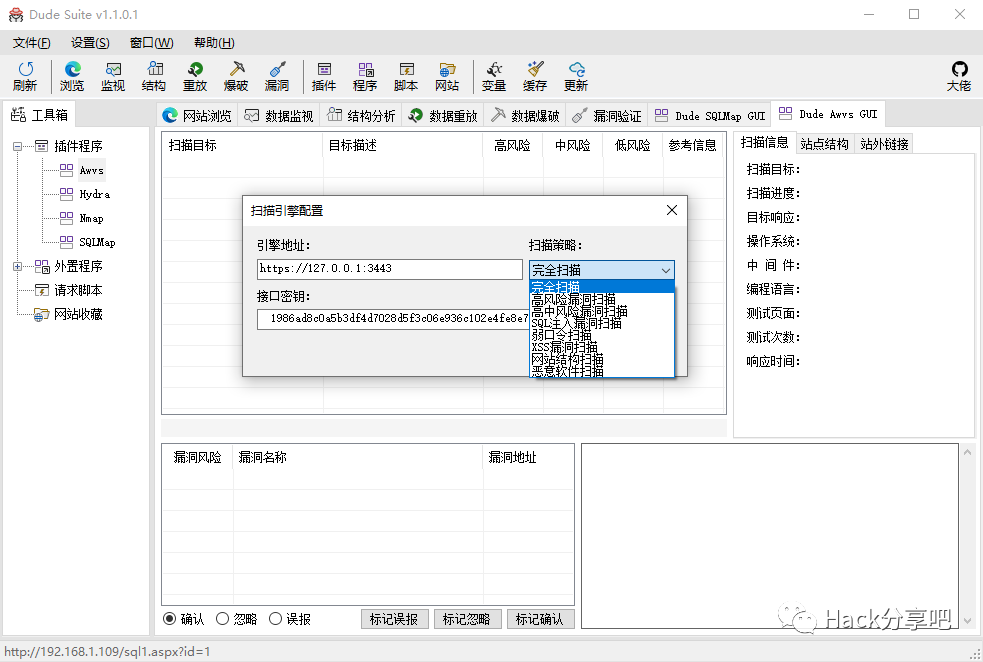Click the 标记忽略 button

[467, 619]
